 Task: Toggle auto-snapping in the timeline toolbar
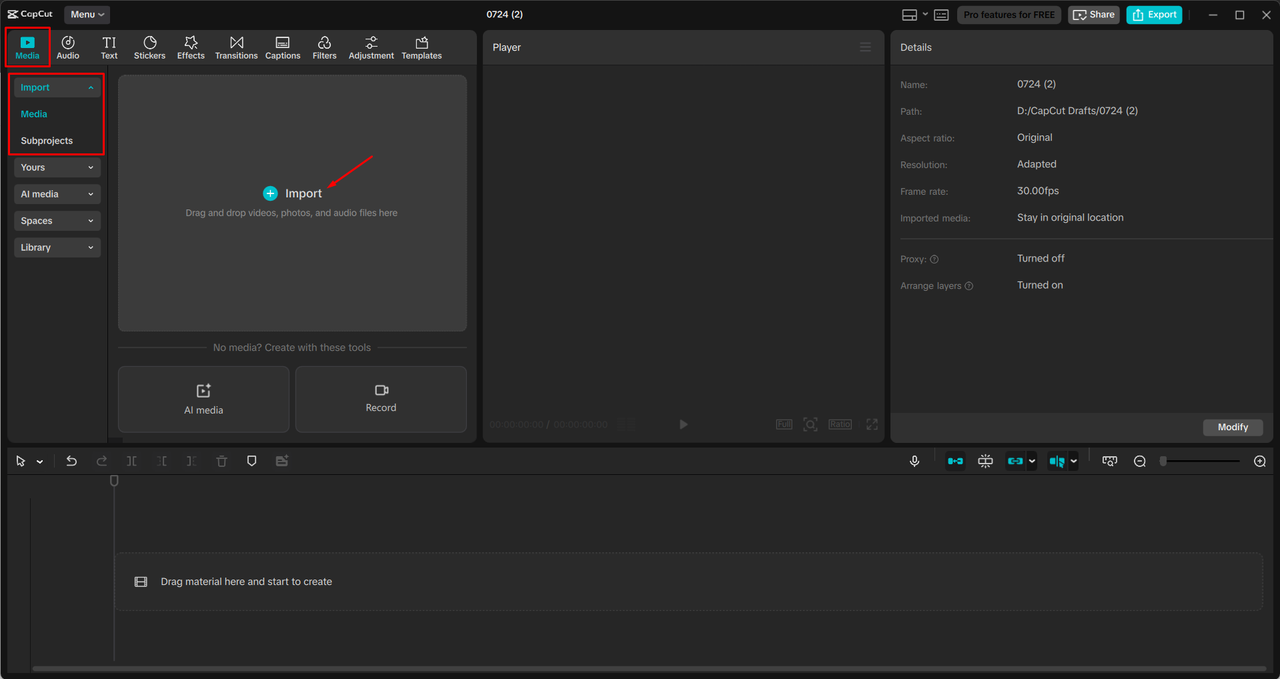tap(985, 461)
